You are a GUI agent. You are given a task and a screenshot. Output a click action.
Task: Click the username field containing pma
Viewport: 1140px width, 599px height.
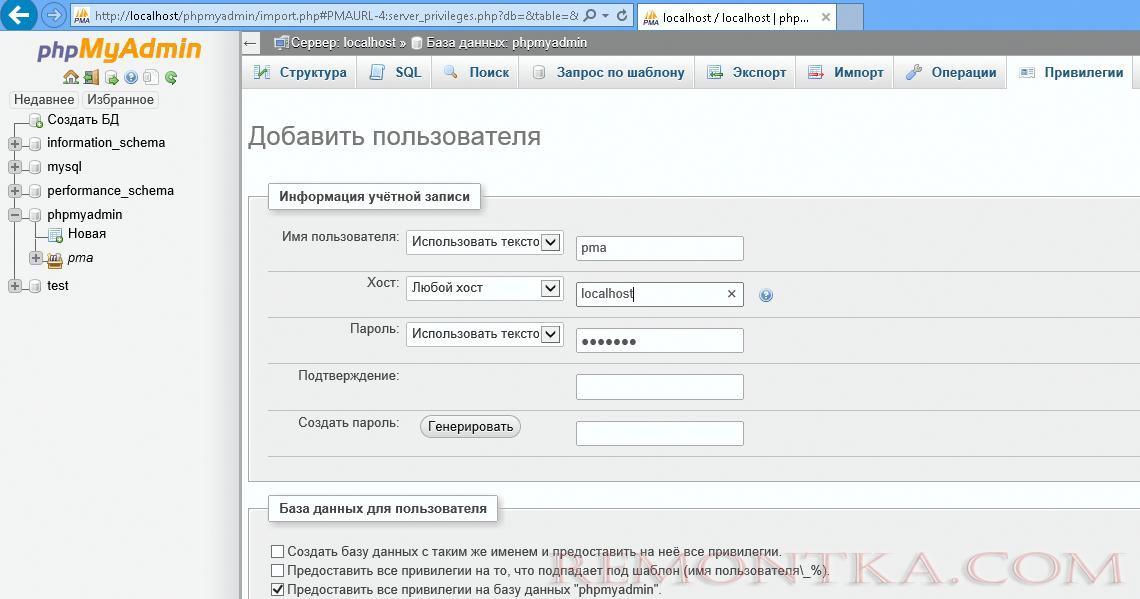coord(659,248)
